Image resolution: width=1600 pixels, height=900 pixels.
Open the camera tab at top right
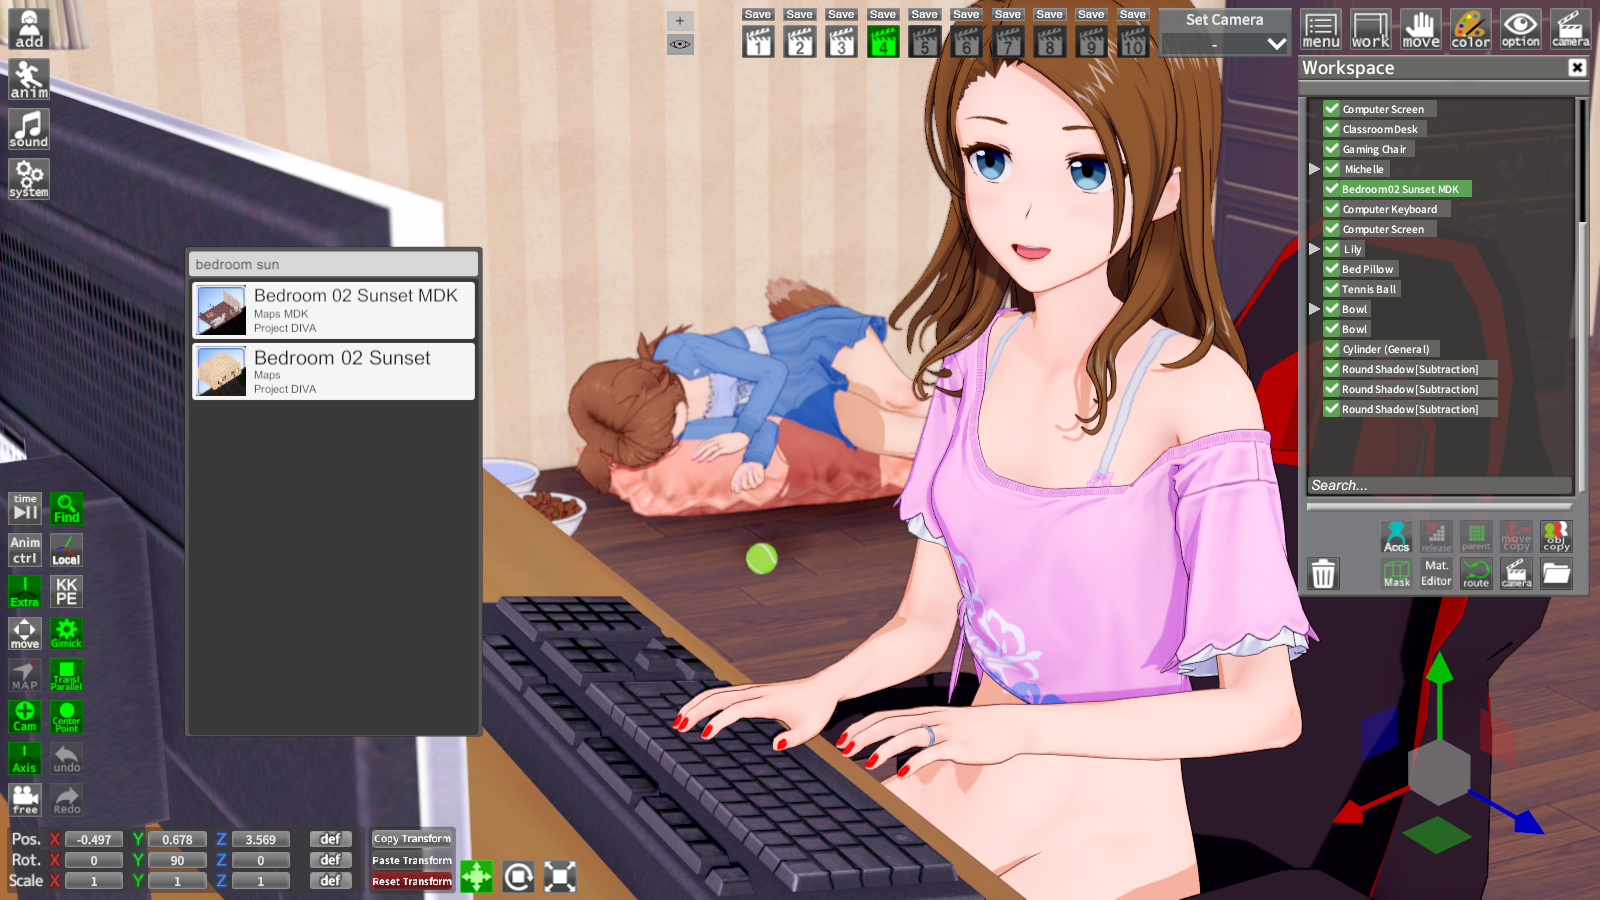coord(1570,29)
